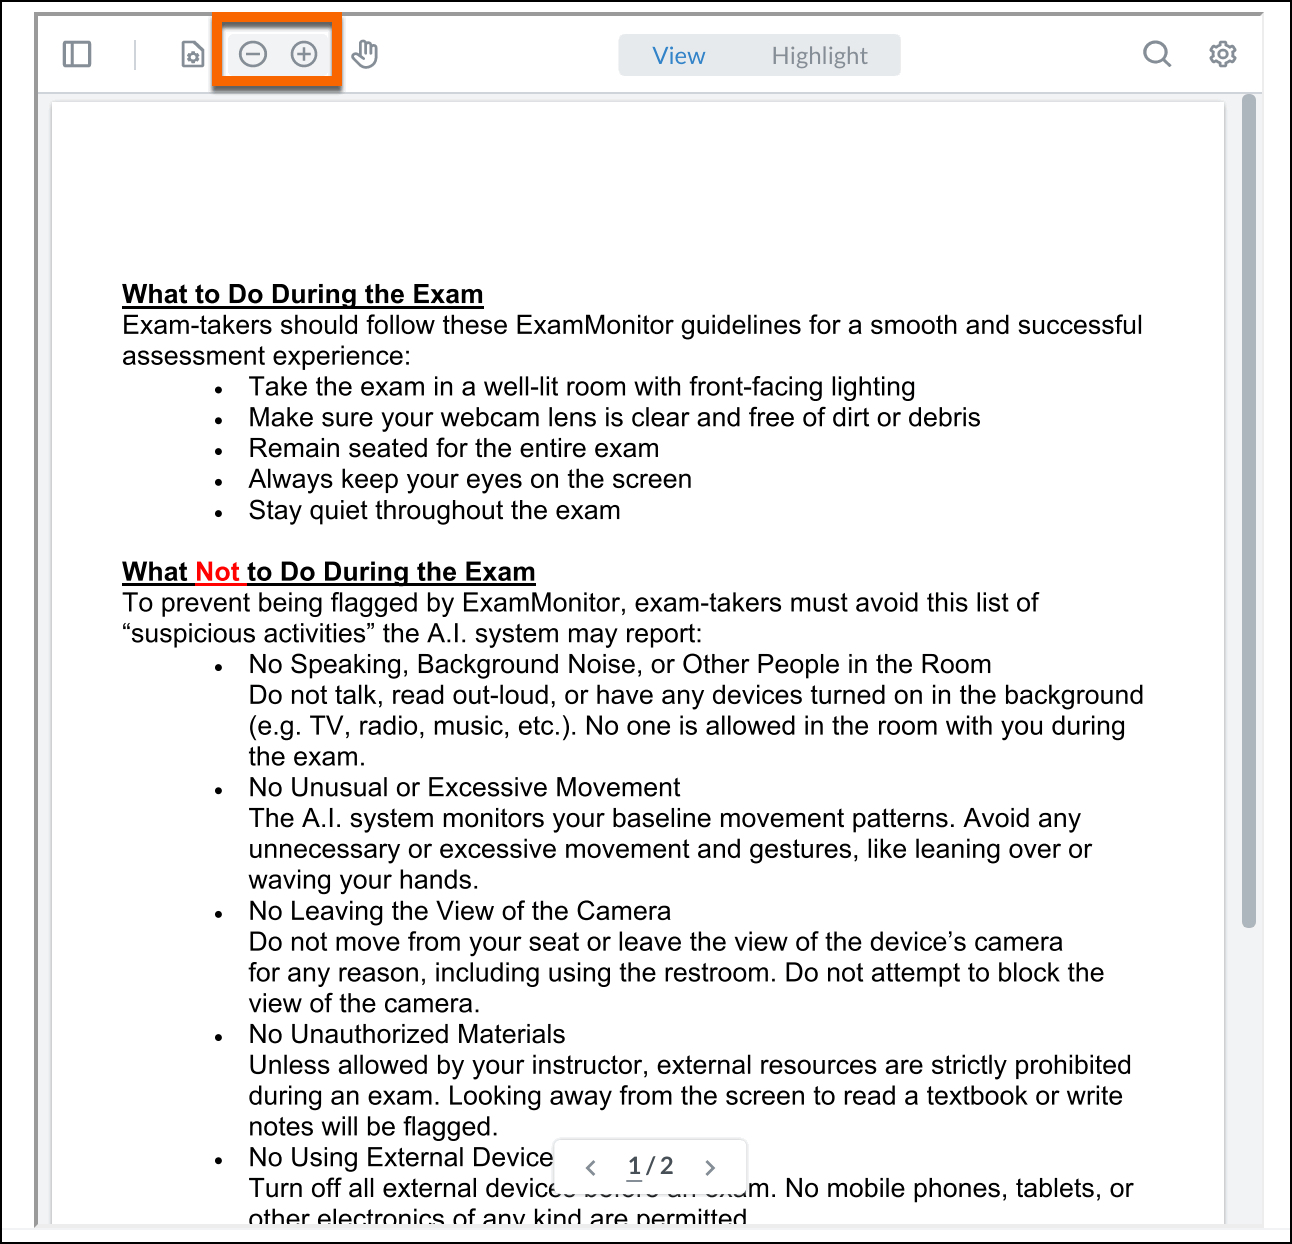Screen dimensions: 1292x1244
Task: Click text "No Unauthorized Materials"
Action: point(407,1034)
